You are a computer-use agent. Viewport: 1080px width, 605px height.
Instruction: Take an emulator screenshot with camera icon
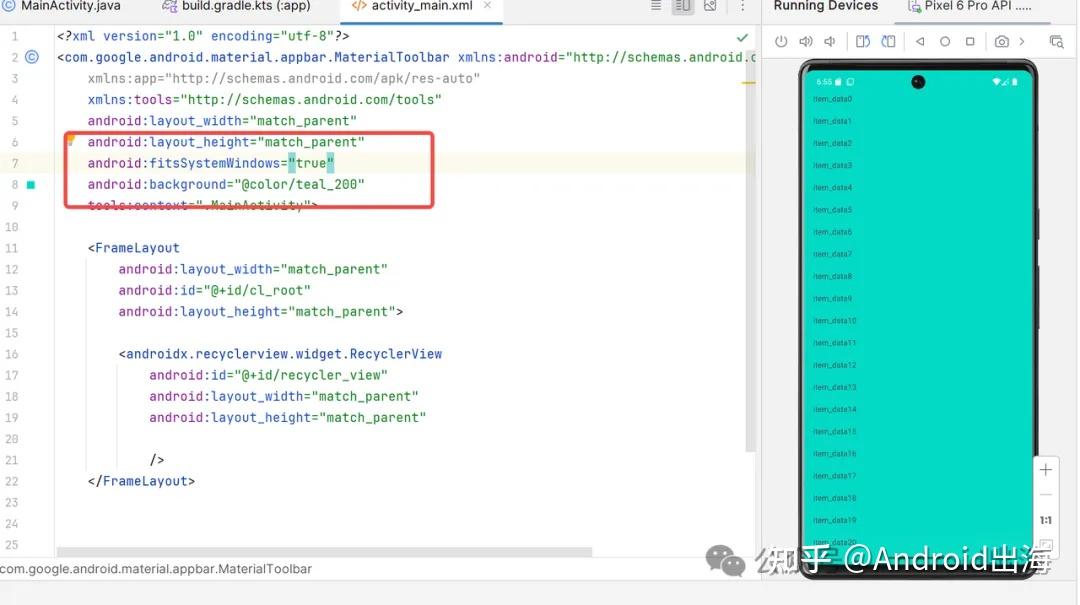(x=1001, y=42)
